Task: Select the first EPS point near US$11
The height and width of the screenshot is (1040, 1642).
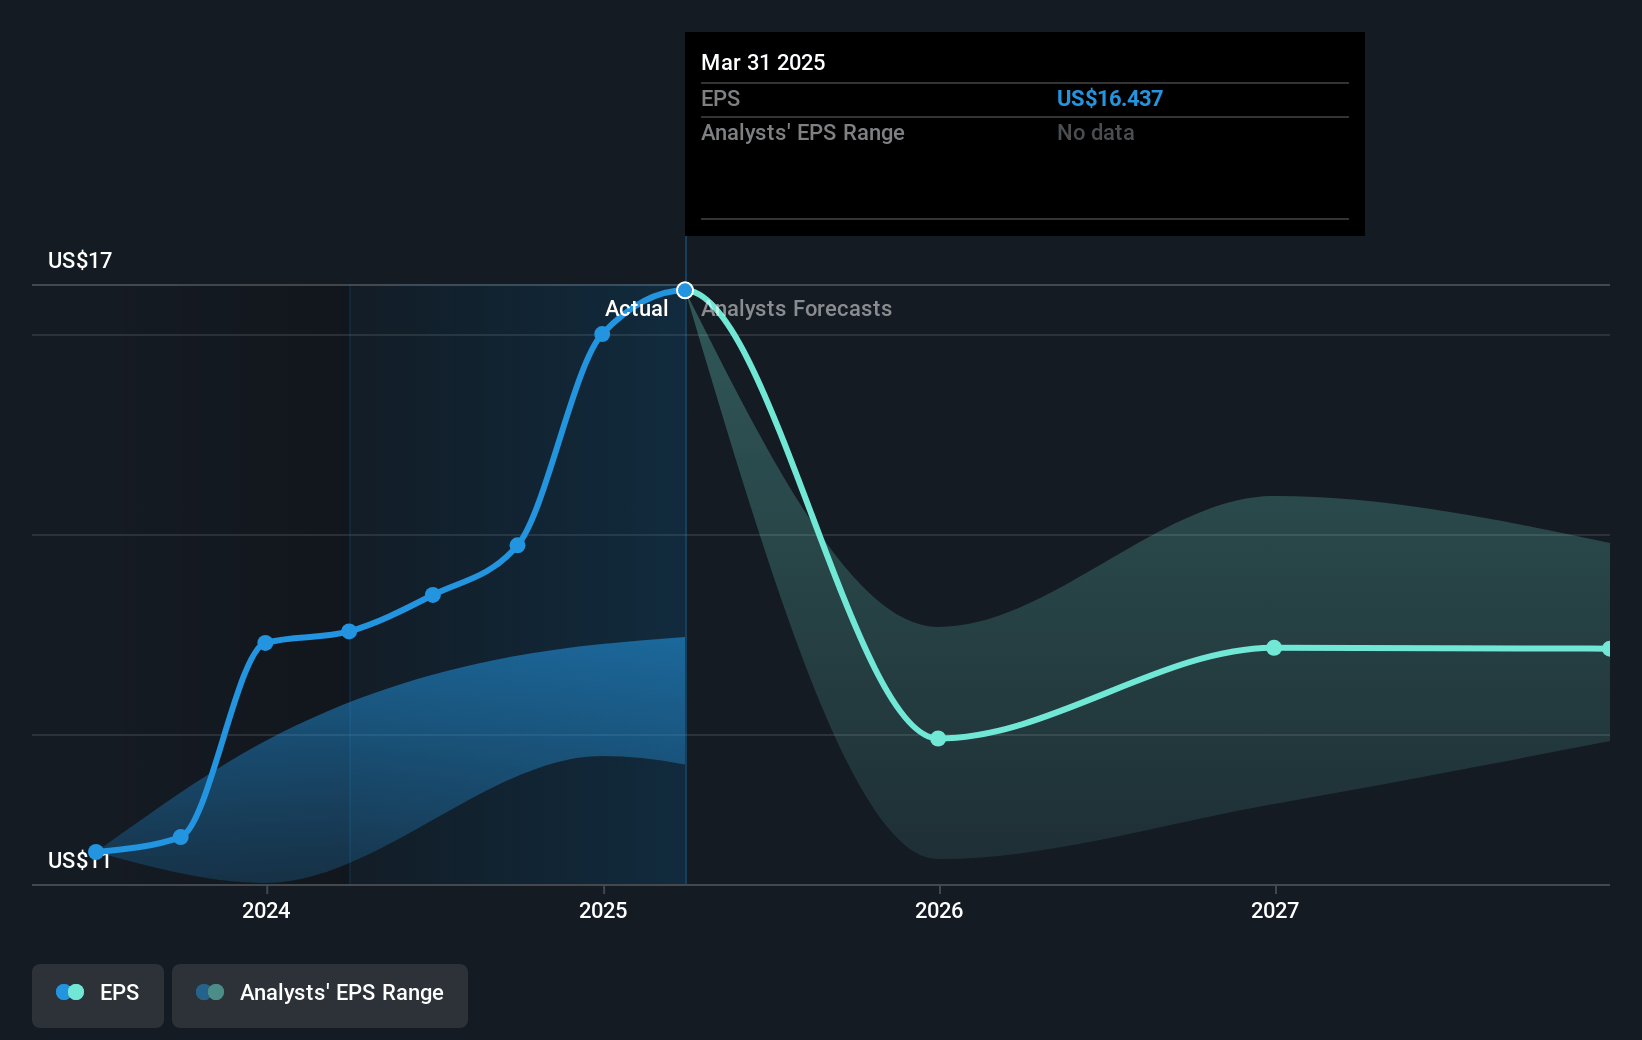Action: [96, 852]
